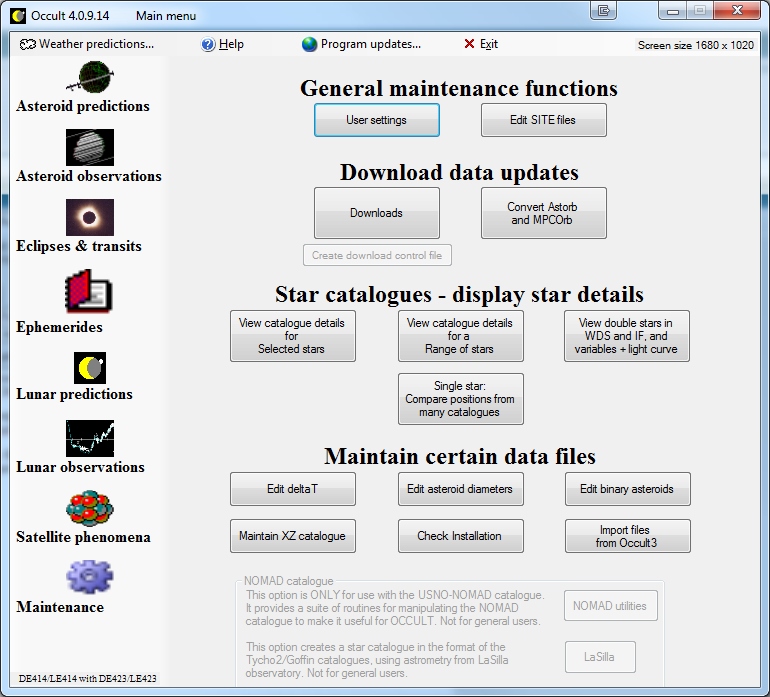Open the Downloads button
Viewport: 770px width, 697px height.
pos(377,213)
